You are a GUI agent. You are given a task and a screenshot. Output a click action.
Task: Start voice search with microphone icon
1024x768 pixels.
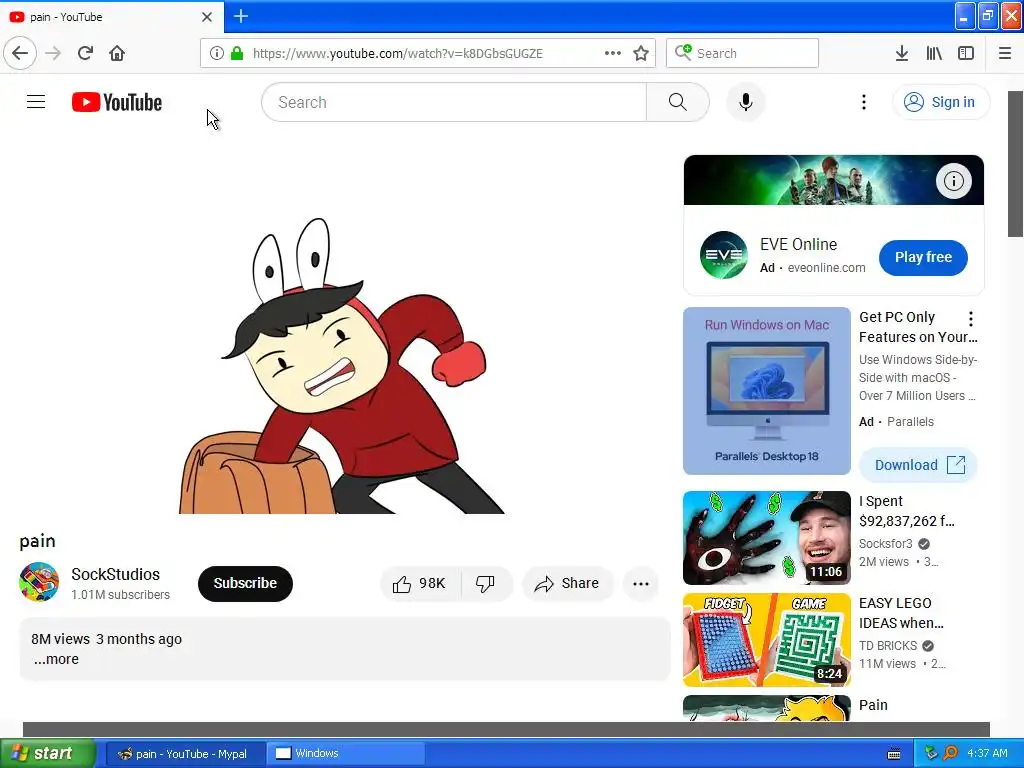745,102
